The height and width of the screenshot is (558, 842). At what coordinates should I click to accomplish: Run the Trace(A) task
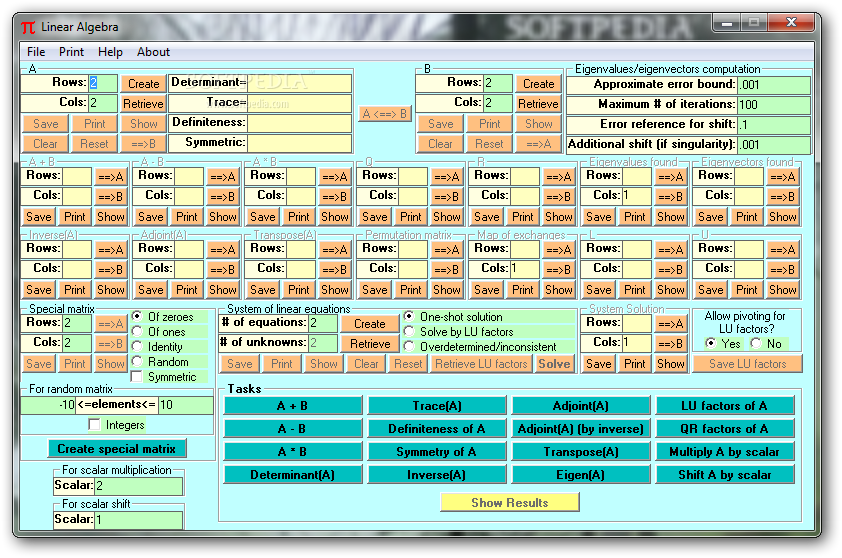(437, 406)
